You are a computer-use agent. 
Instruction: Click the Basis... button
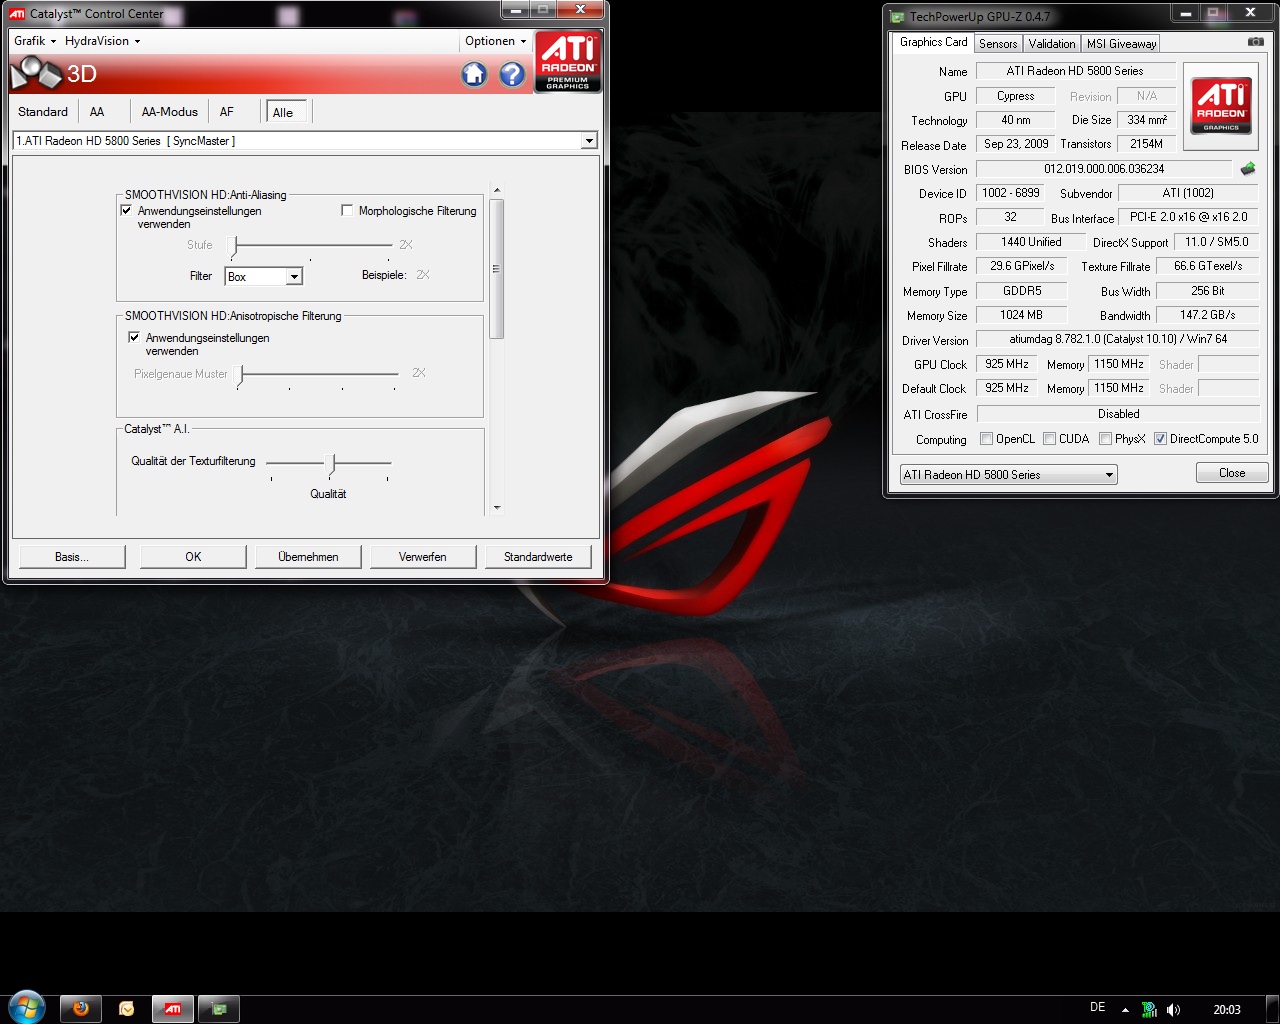pyautogui.click(x=72, y=557)
